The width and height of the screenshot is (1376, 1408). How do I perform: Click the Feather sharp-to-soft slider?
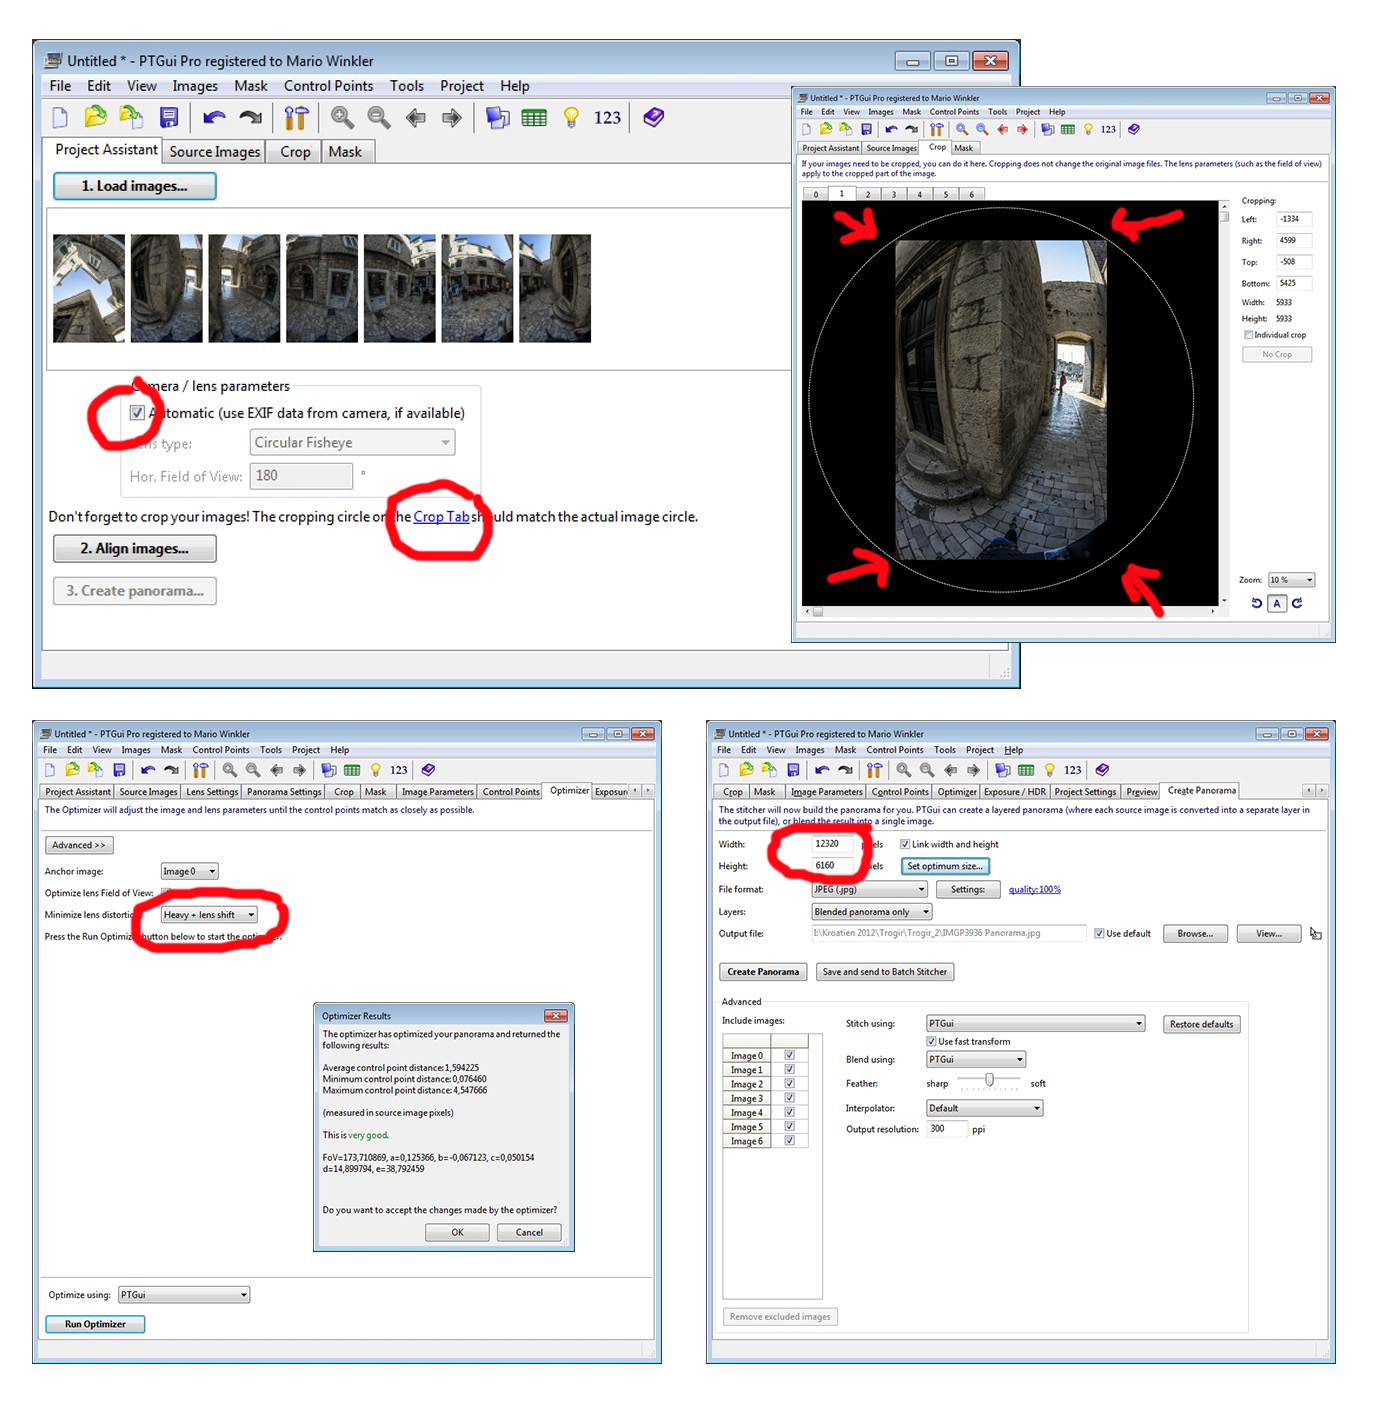tap(989, 1080)
